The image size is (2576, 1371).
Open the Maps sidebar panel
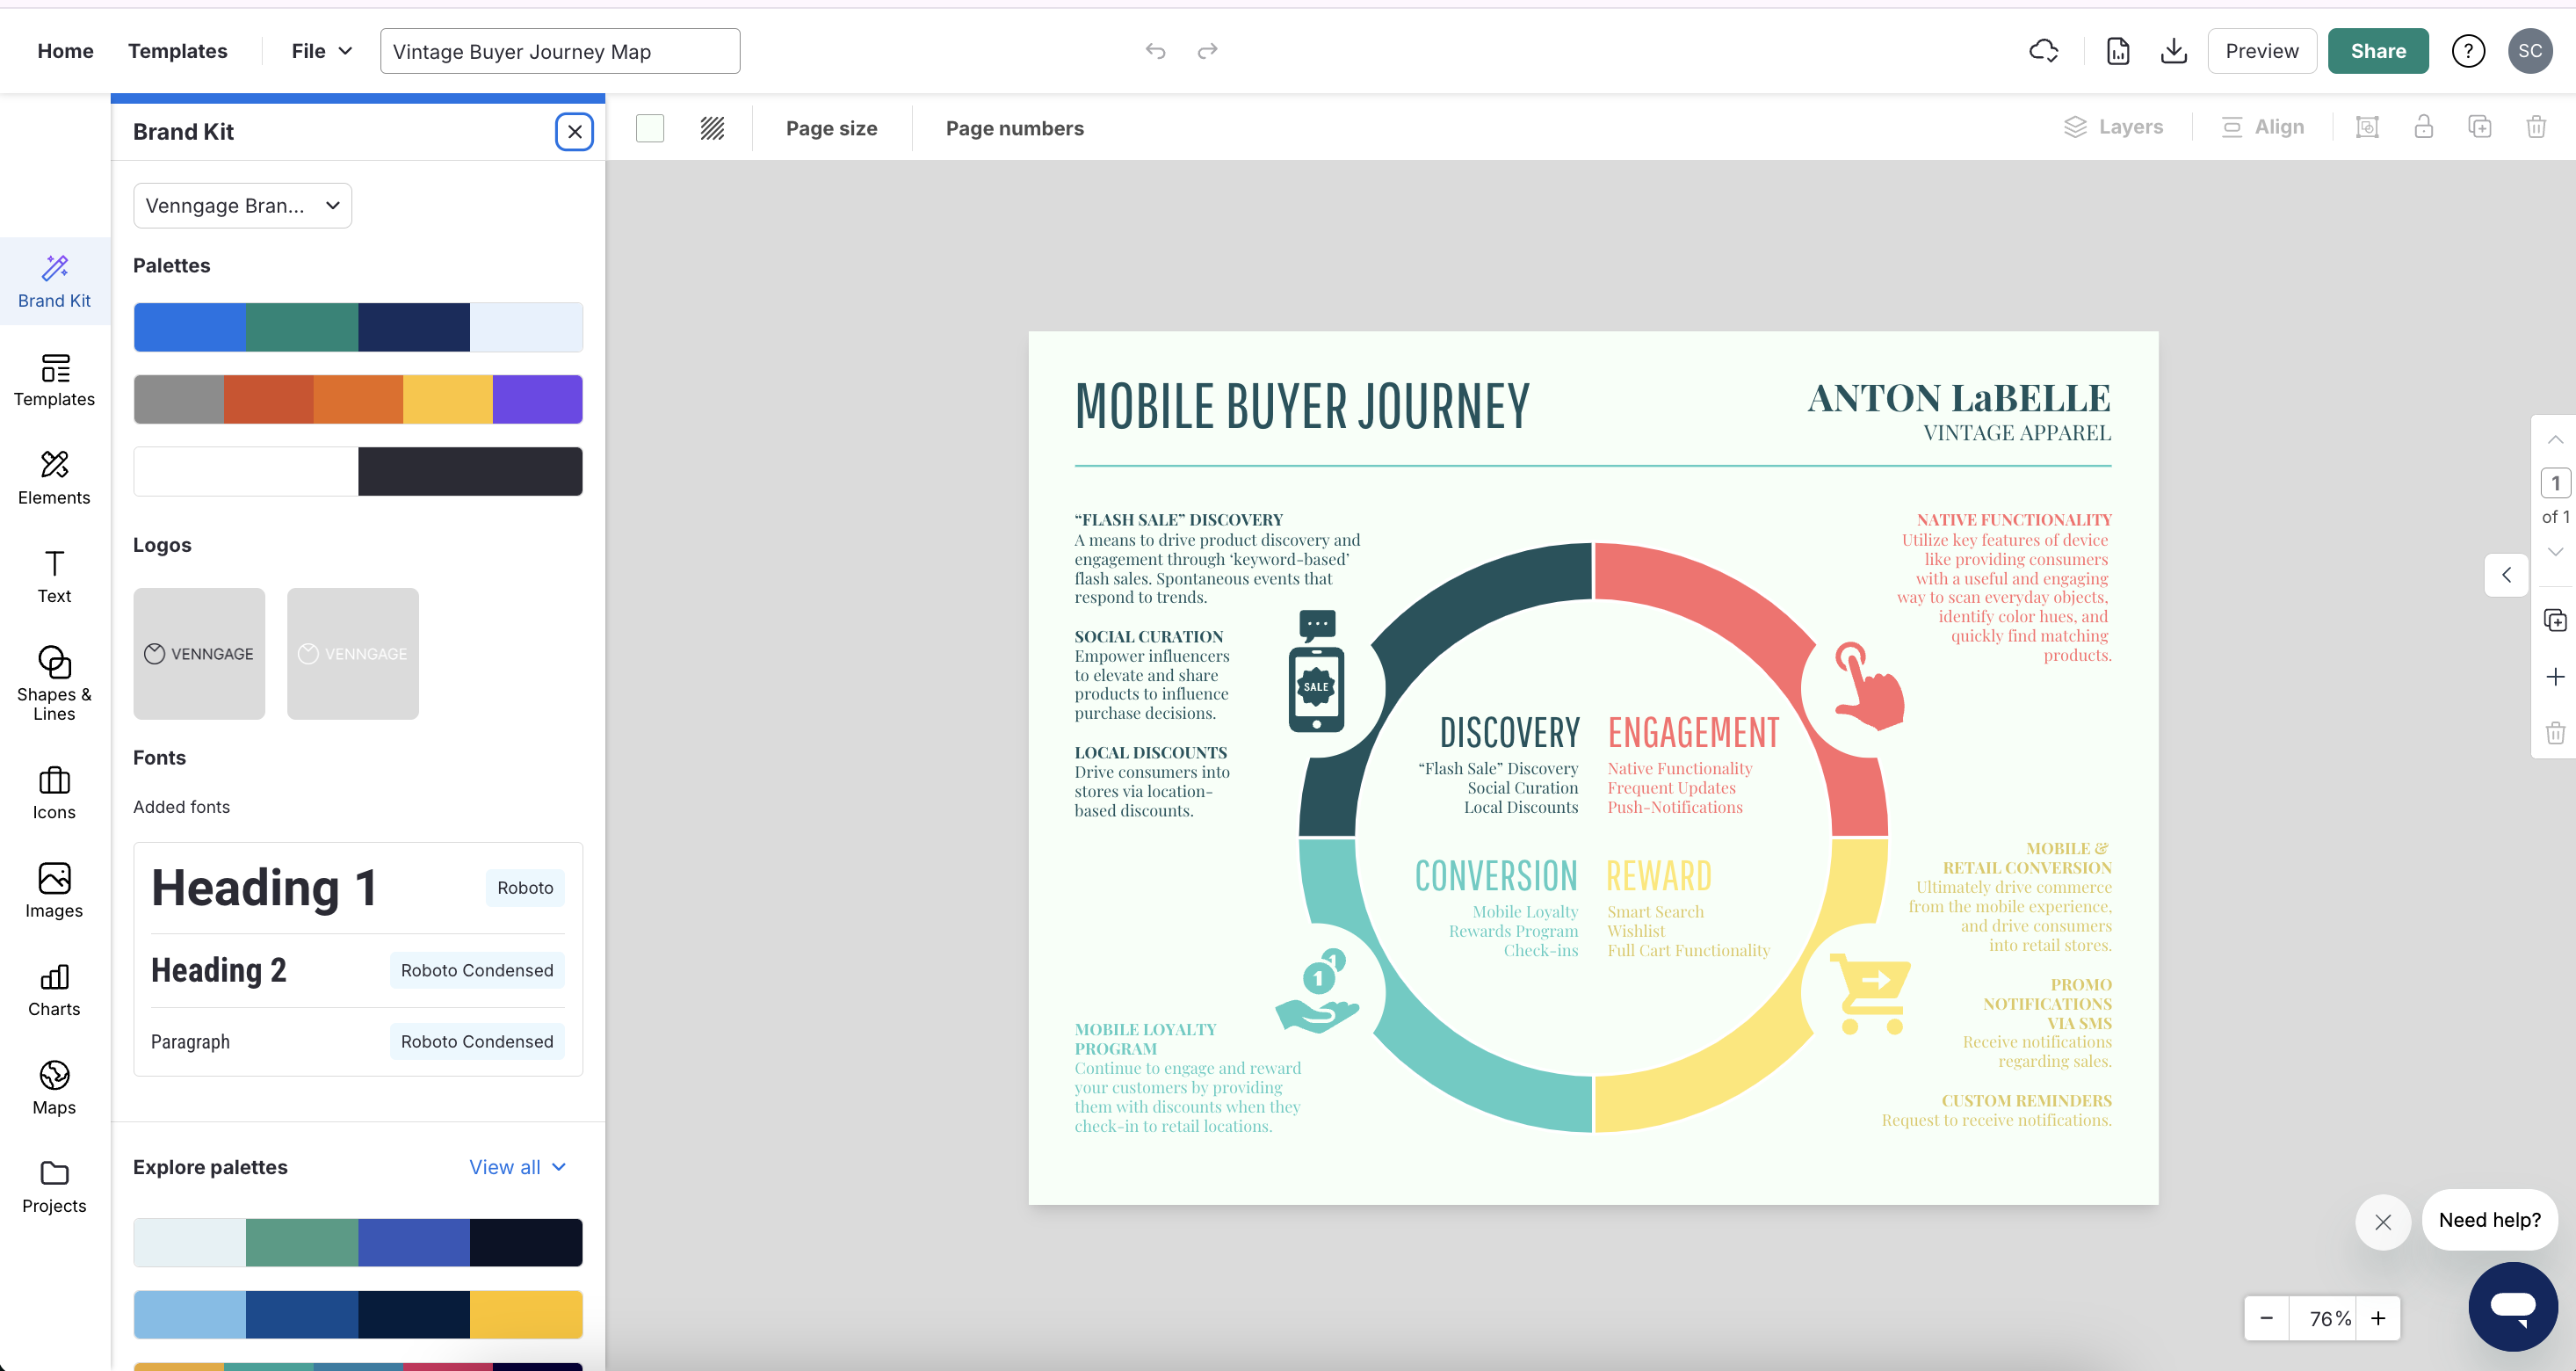tap(54, 1088)
